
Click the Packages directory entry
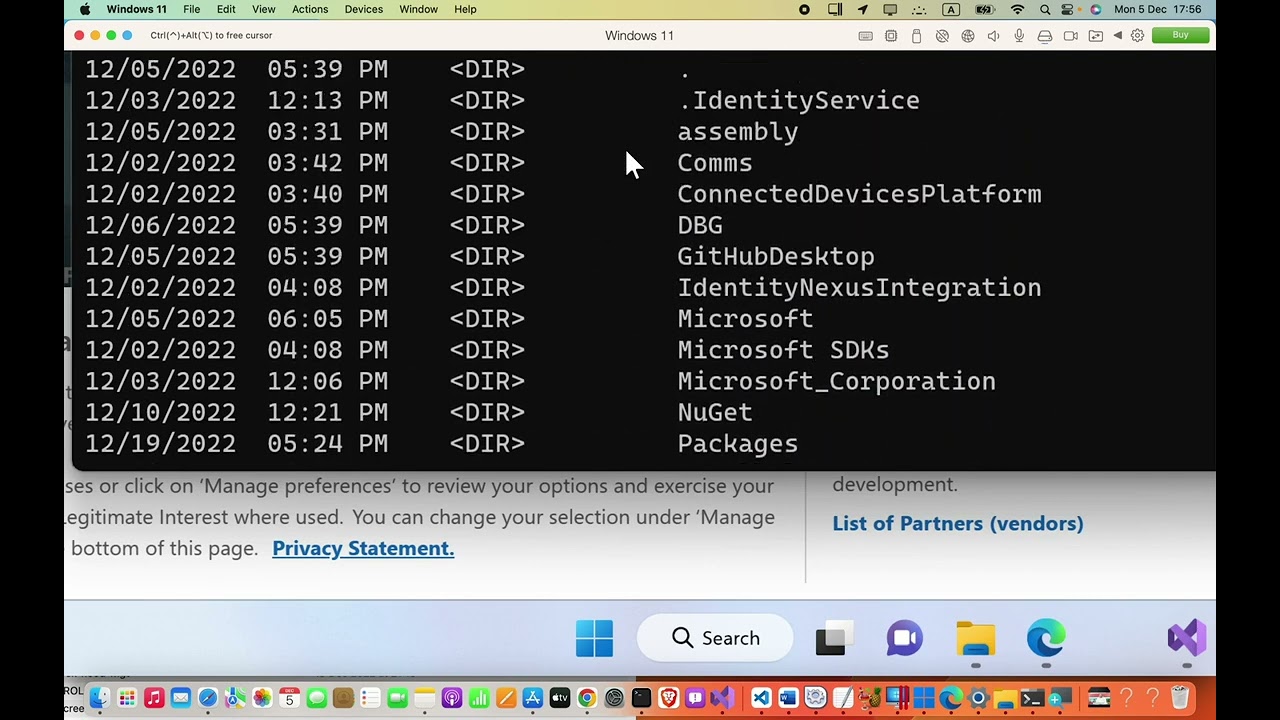737,444
